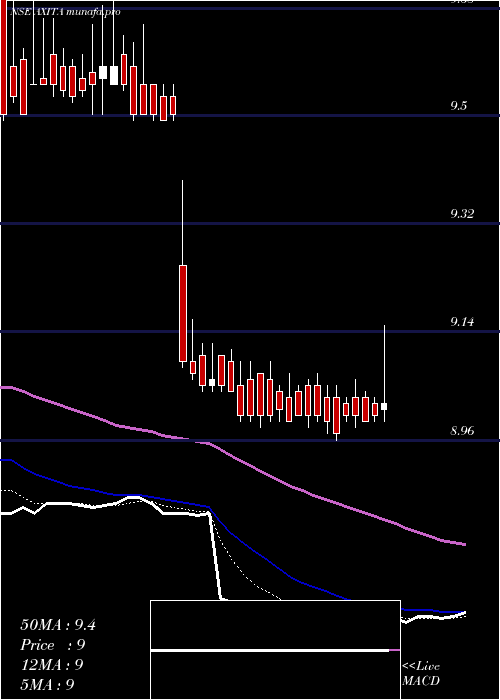Click the 8.96 price axis label
The height and width of the screenshot is (700, 500).
click(x=462, y=431)
